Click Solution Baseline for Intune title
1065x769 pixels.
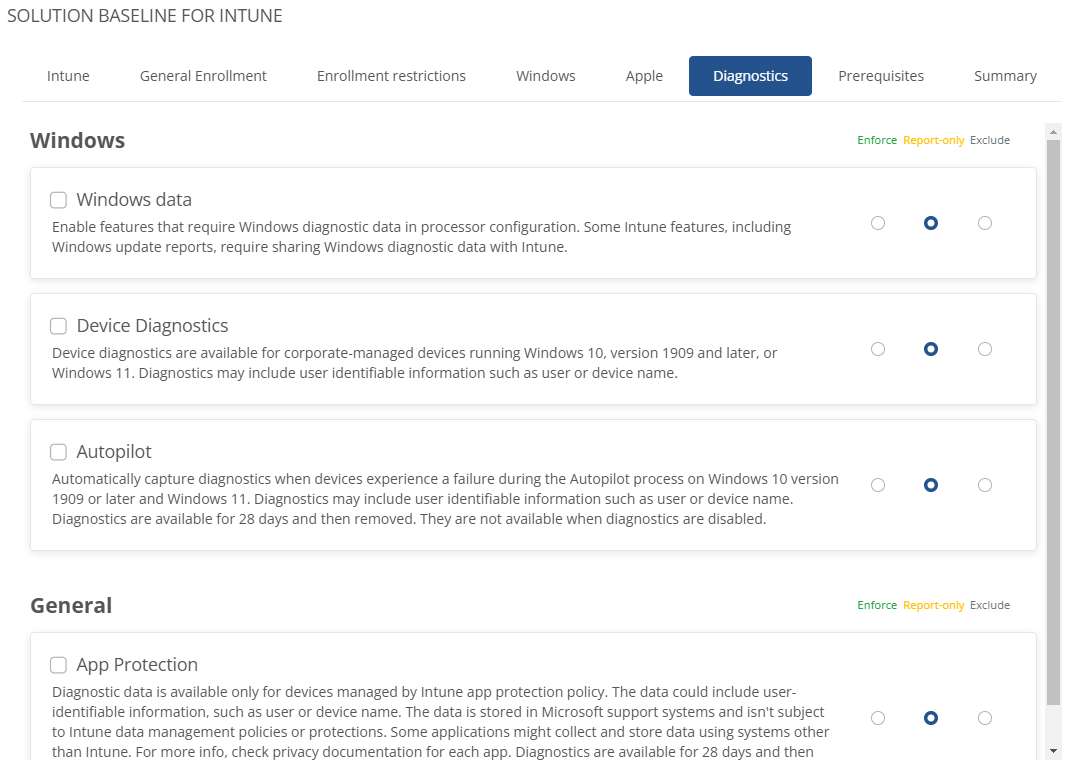[145, 16]
